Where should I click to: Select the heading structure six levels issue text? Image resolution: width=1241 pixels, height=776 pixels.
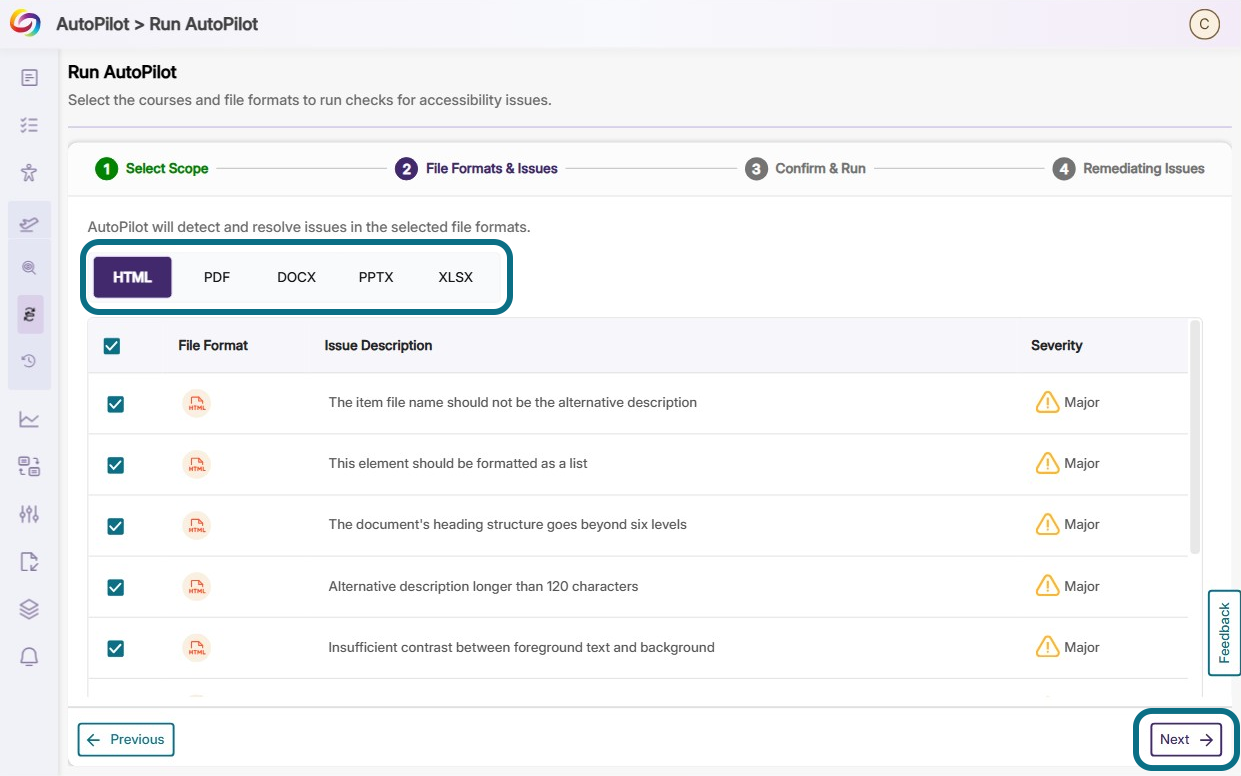click(x=507, y=524)
